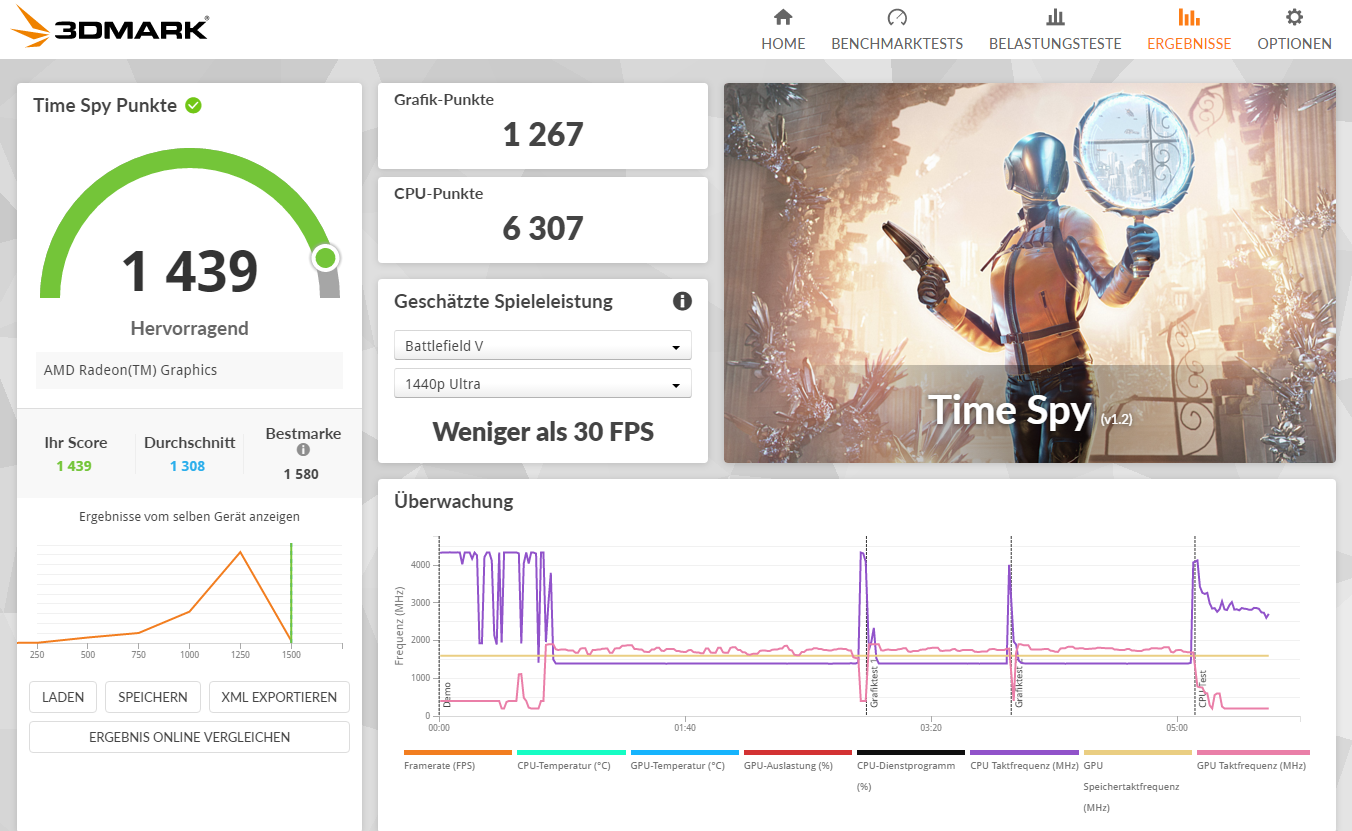
Task: Switch to the HOME tab label
Action: pos(783,44)
